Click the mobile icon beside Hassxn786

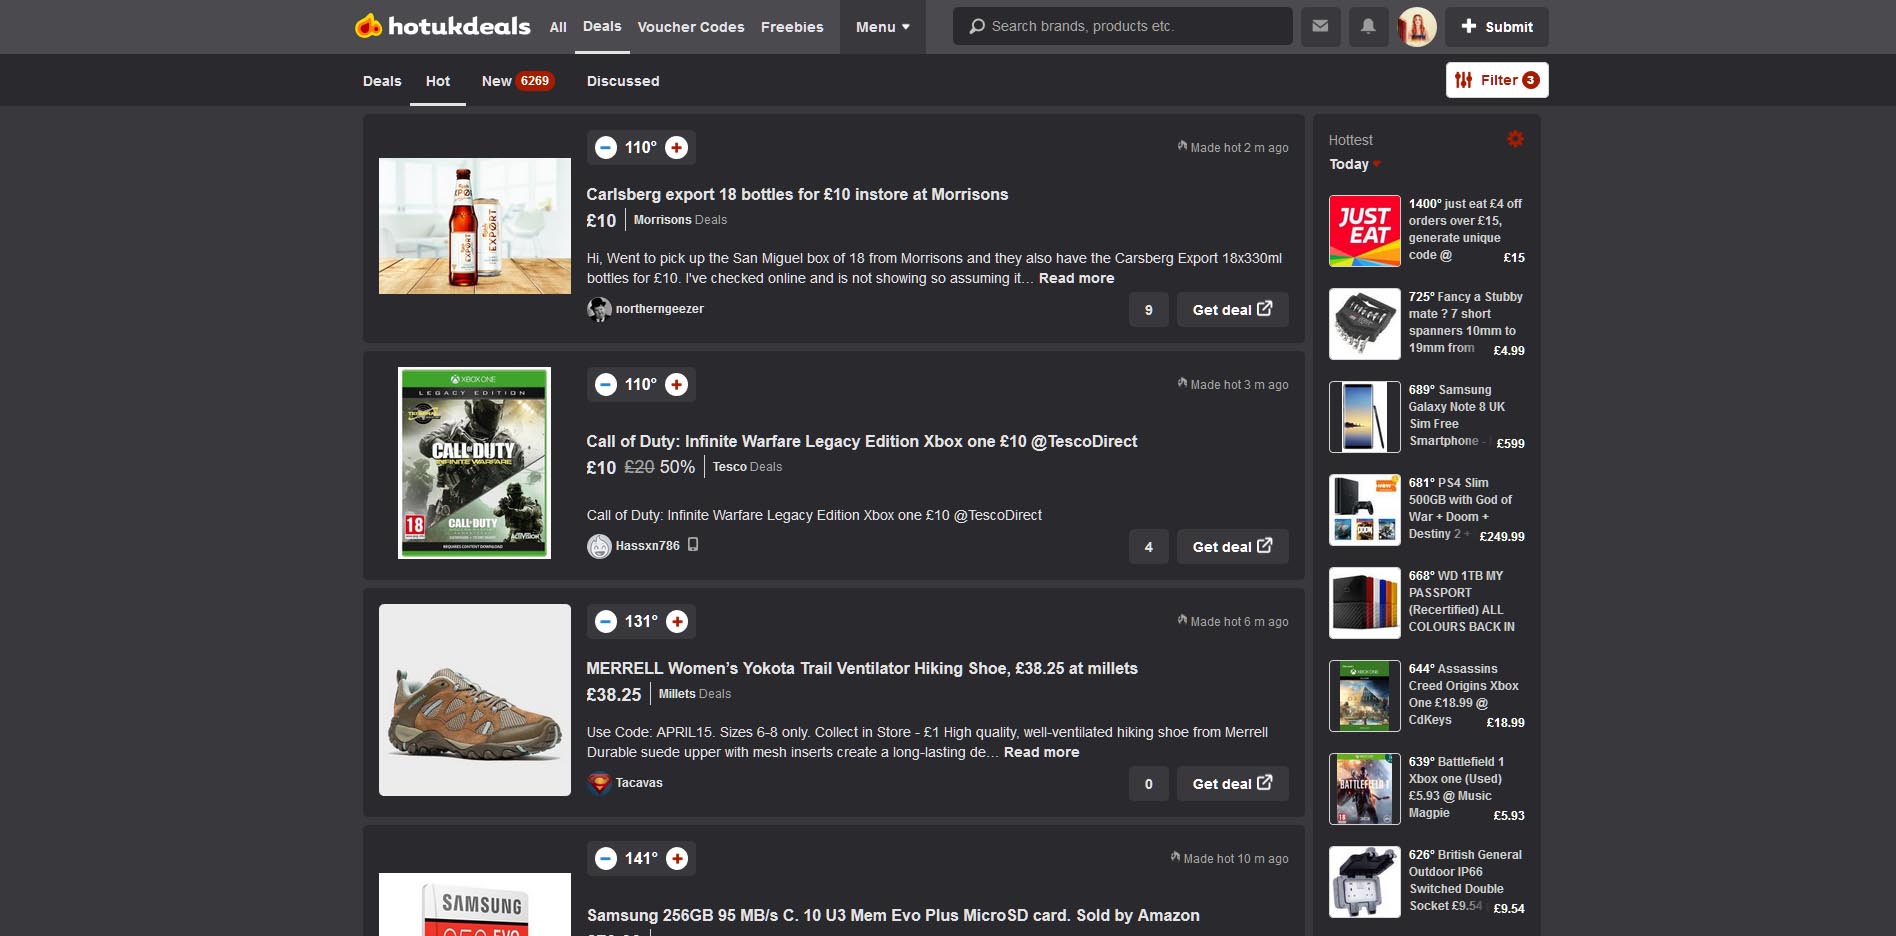click(695, 546)
